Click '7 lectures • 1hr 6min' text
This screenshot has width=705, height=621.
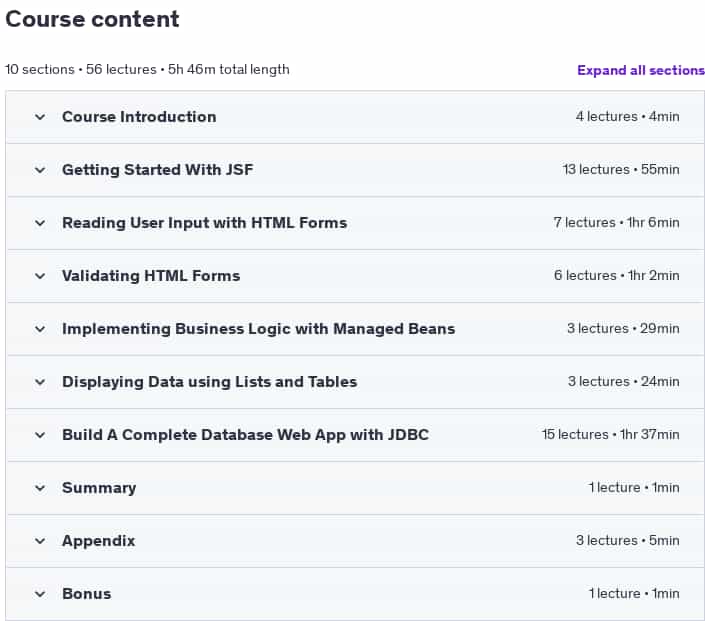click(x=616, y=223)
